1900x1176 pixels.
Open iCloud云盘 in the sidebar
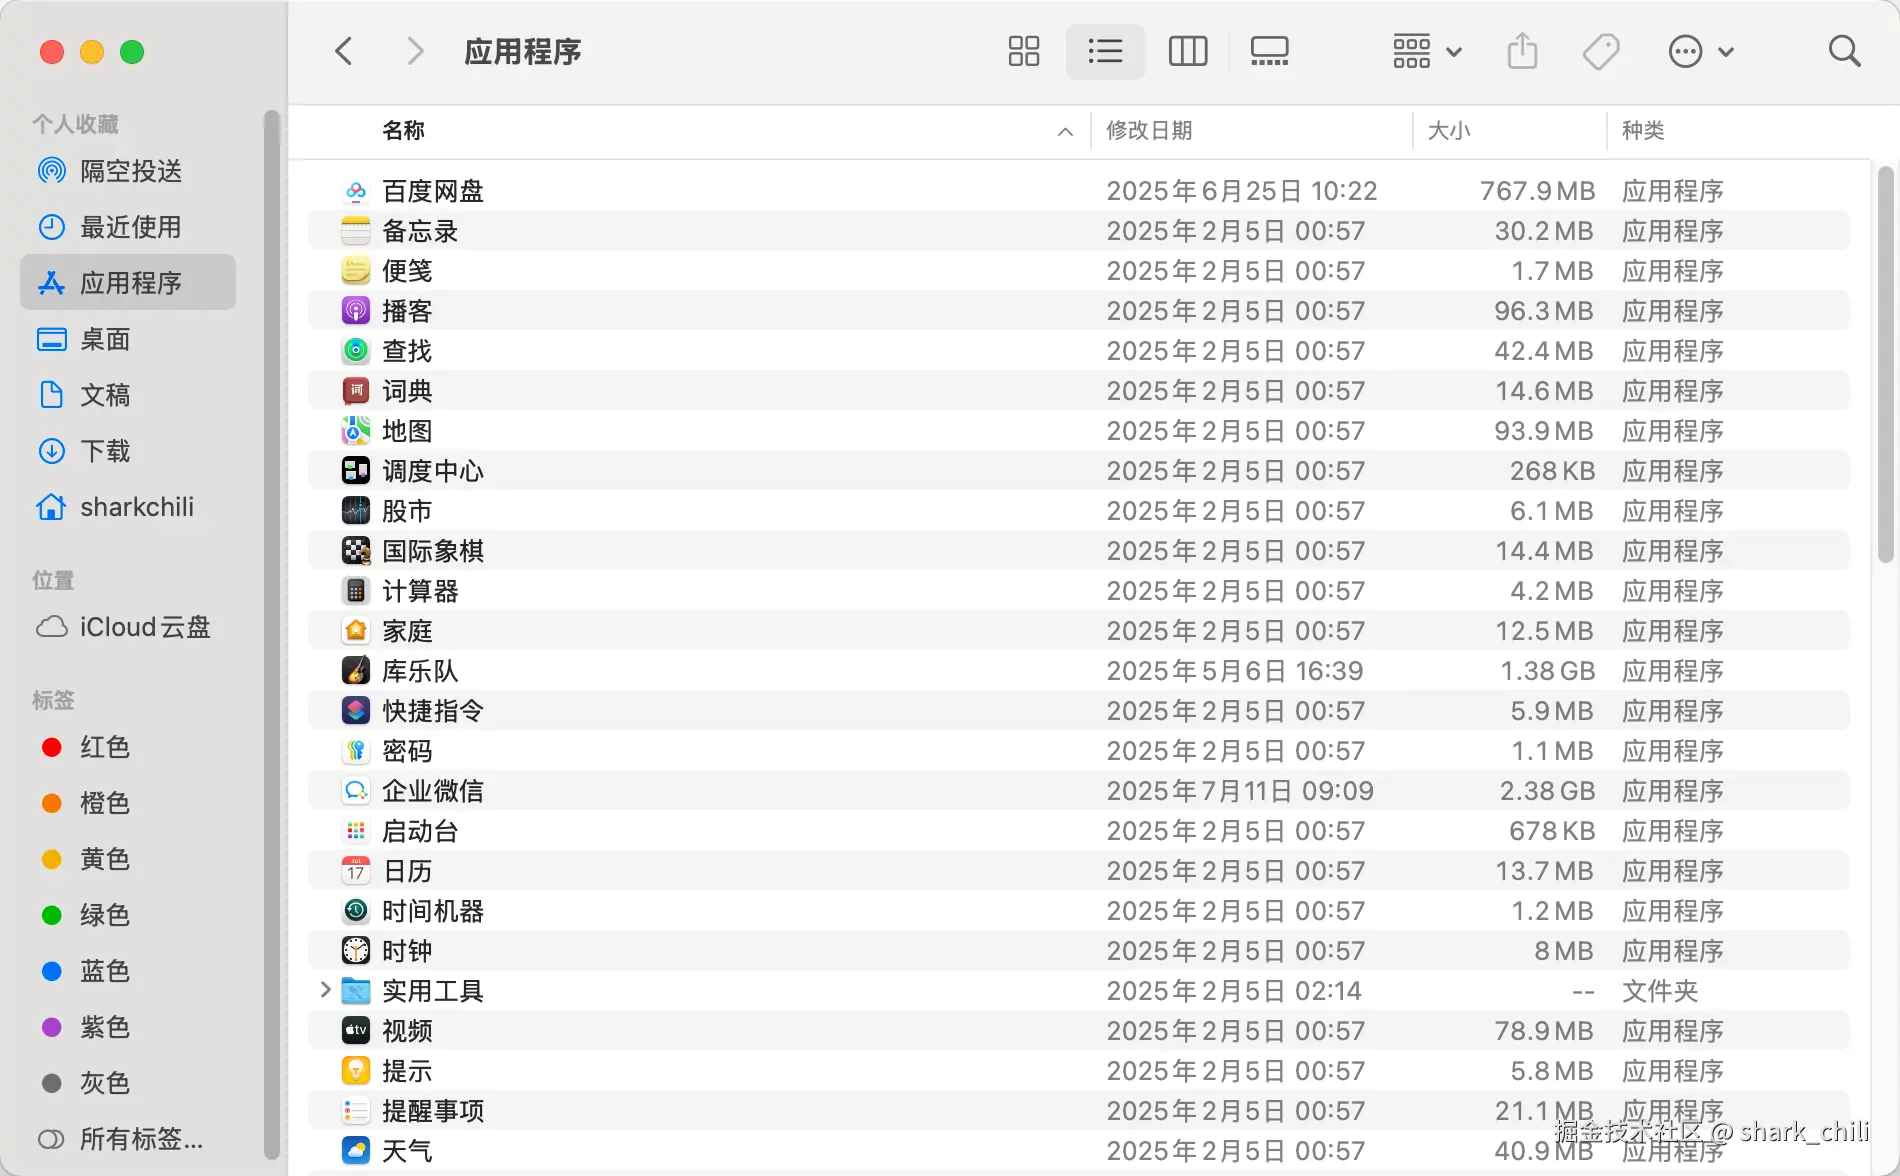(x=128, y=627)
